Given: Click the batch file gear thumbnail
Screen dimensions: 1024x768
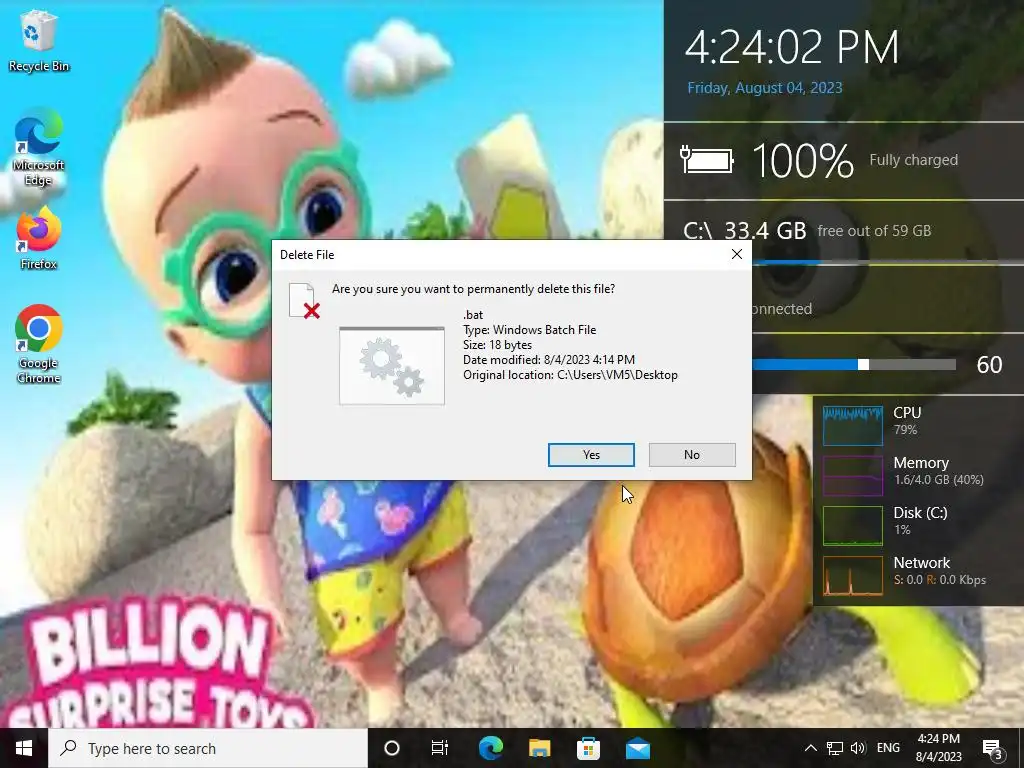Looking at the screenshot, I should [392, 366].
